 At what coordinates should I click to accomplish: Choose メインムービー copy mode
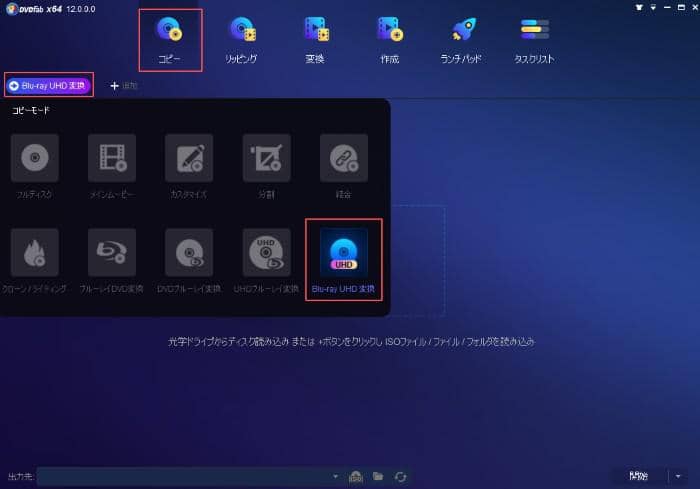tap(112, 167)
